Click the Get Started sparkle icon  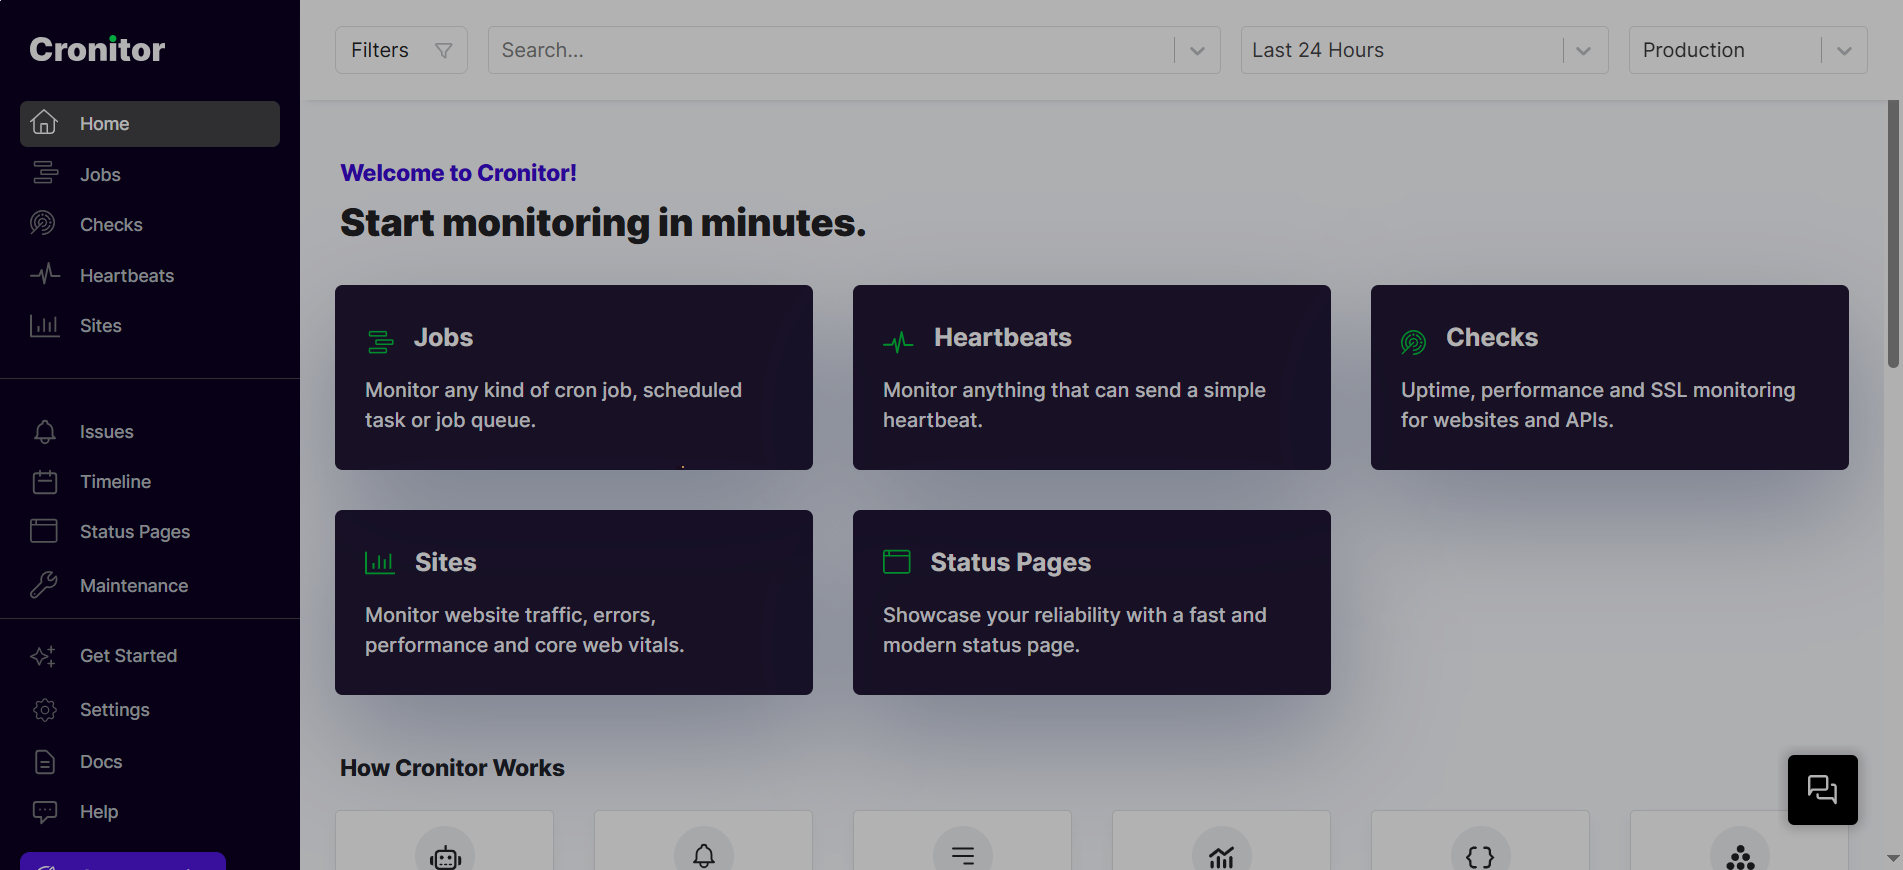click(44, 656)
